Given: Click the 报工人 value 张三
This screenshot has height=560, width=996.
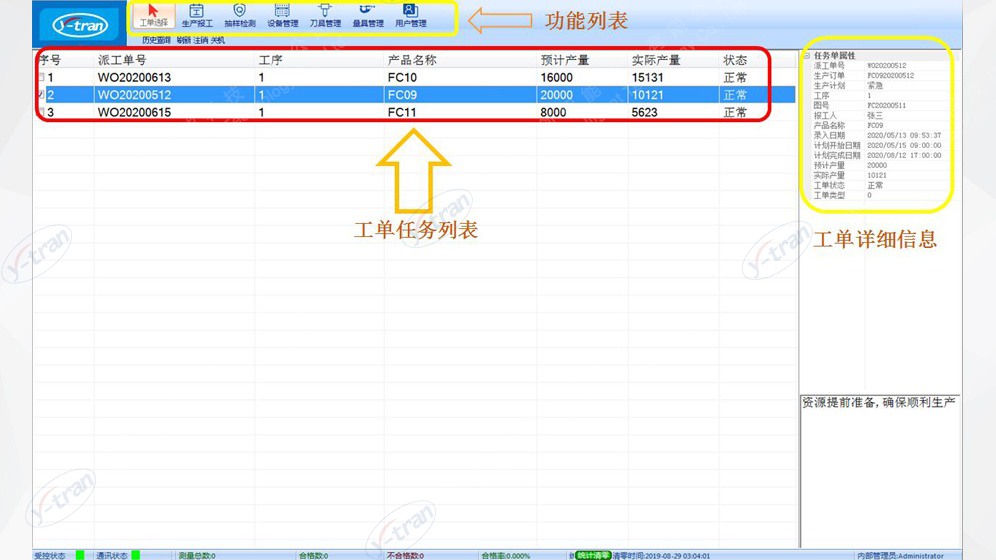Looking at the screenshot, I should click(x=875, y=116).
